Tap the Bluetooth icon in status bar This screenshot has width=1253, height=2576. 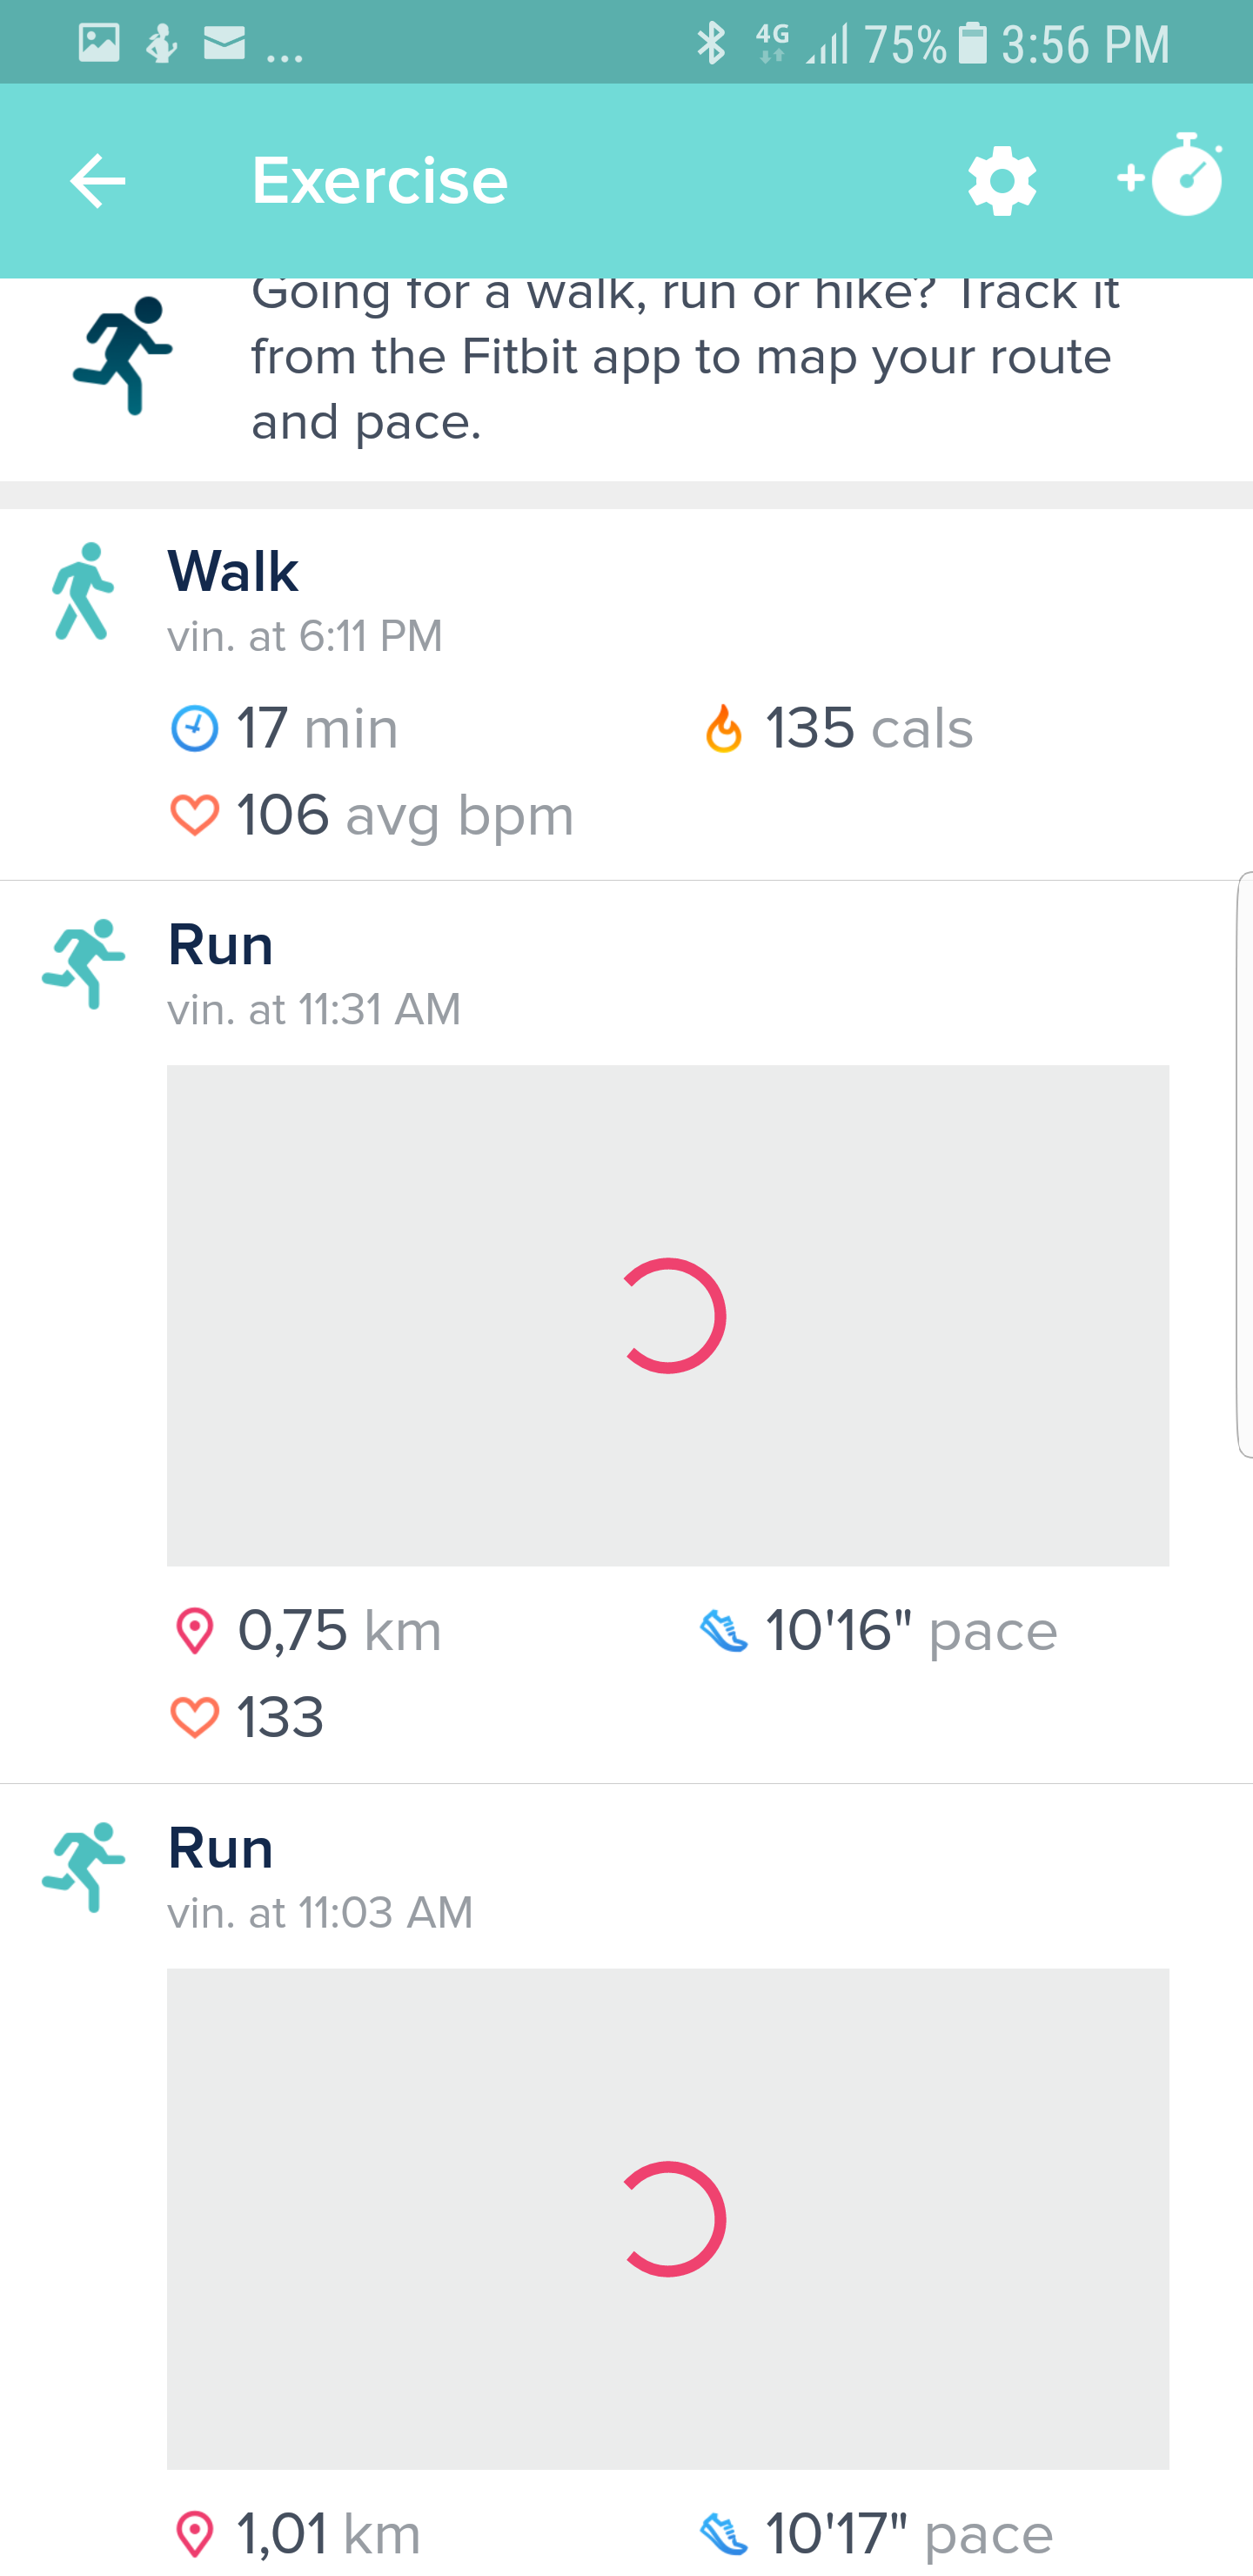click(x=711, y=44)
